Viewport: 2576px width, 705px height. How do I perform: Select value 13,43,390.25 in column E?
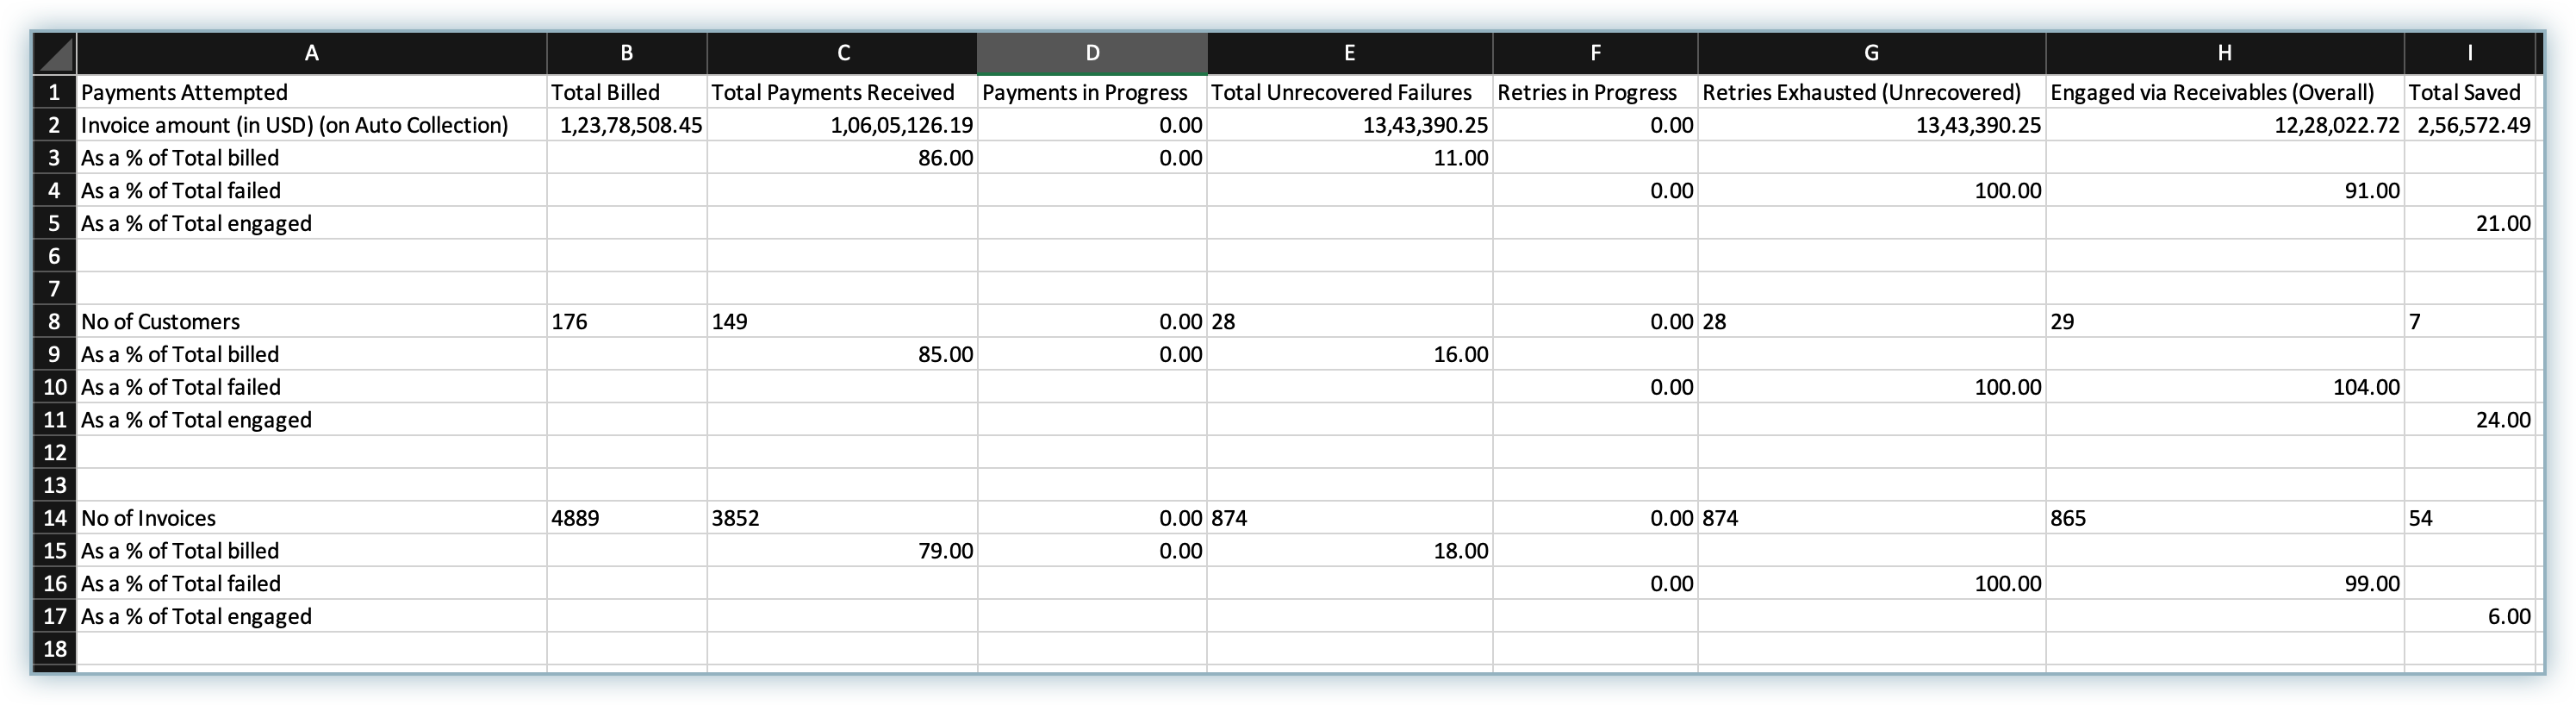1350,125
